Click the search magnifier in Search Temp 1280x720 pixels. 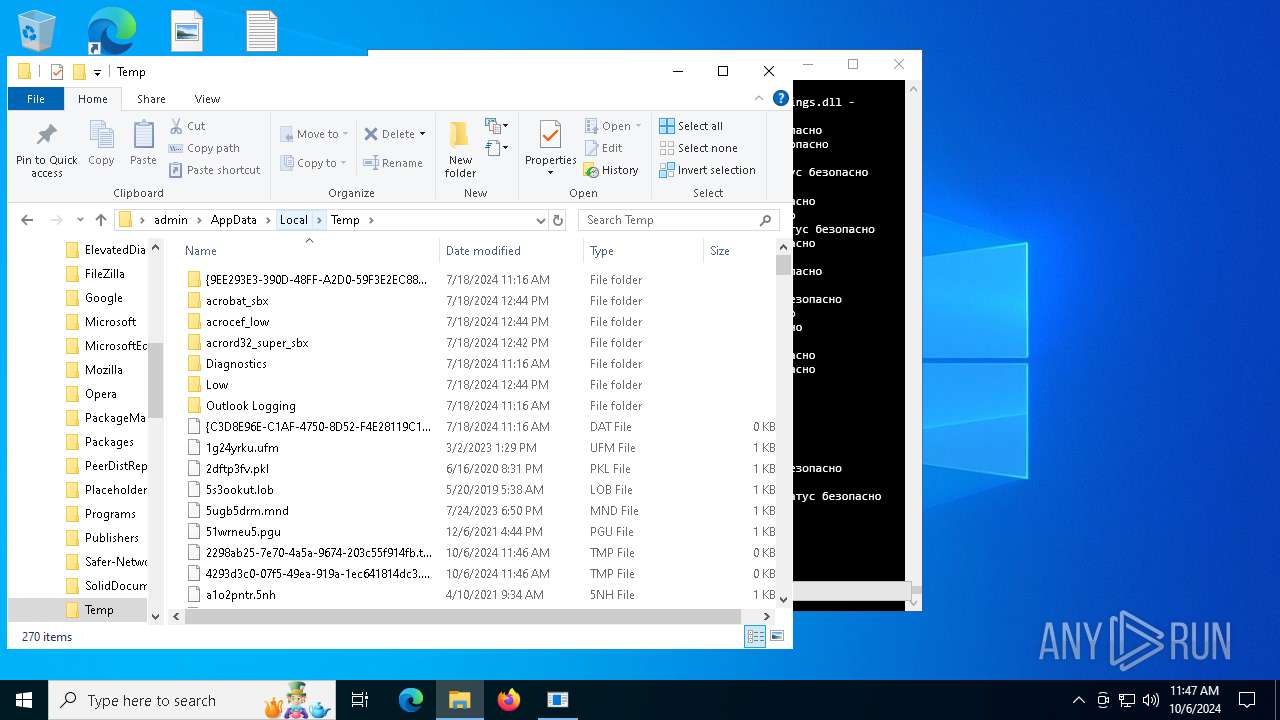766,220
